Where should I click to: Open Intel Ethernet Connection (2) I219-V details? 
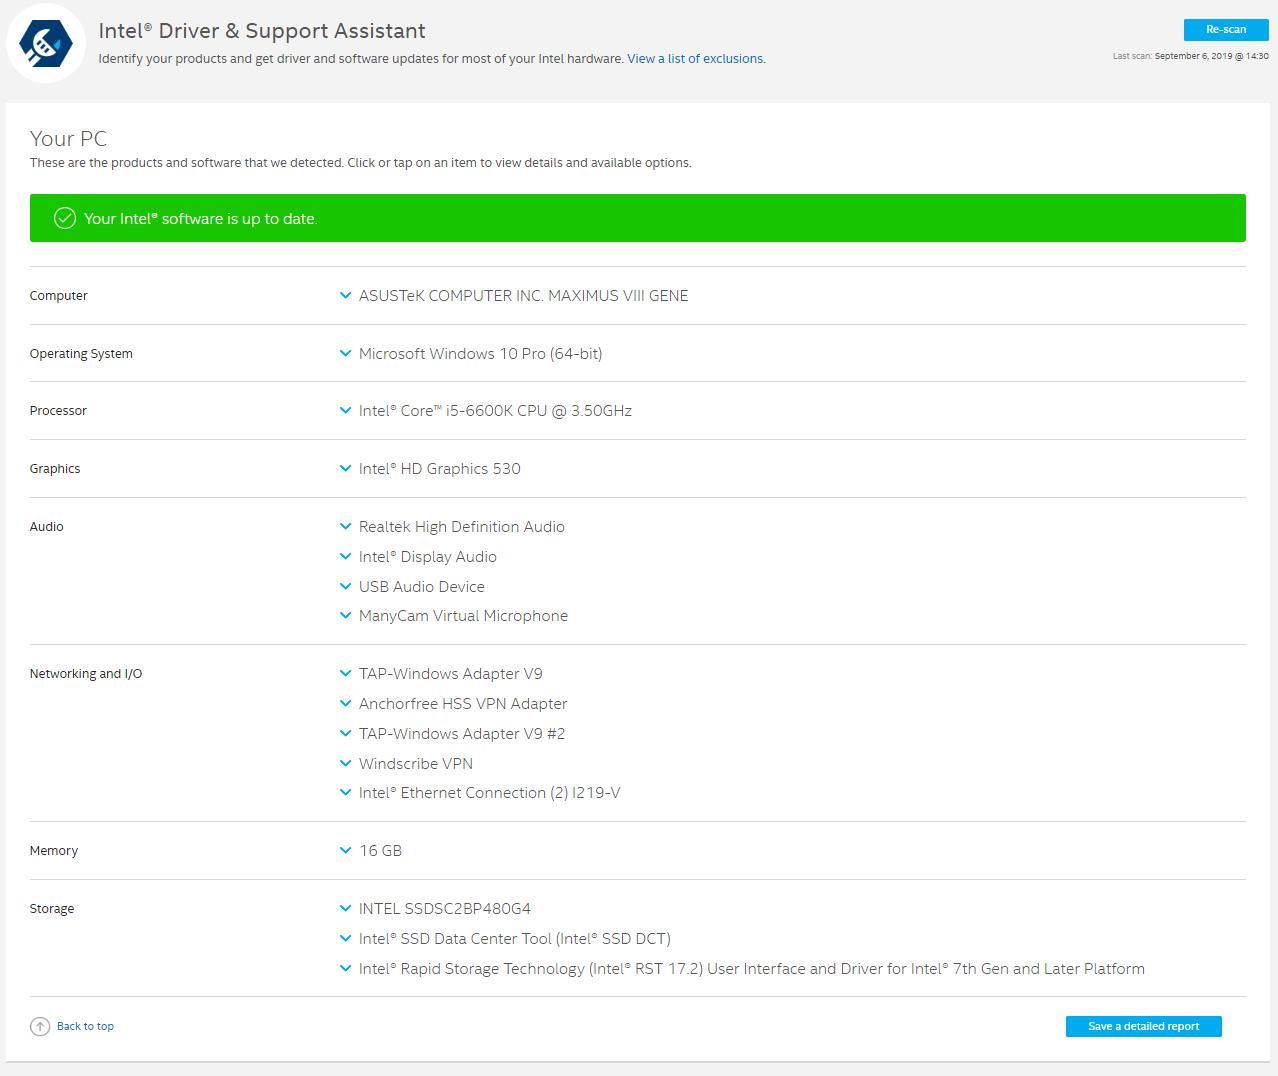[489, 793]
